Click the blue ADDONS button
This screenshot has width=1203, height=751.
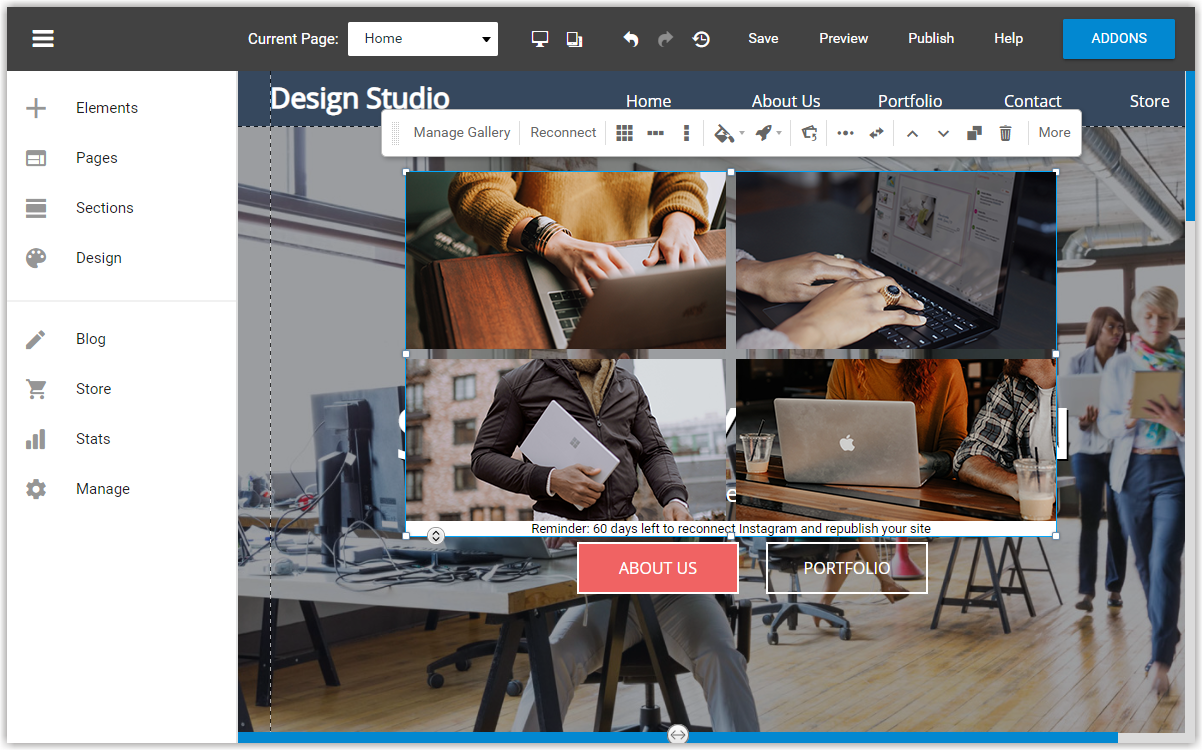[1119, 39]
